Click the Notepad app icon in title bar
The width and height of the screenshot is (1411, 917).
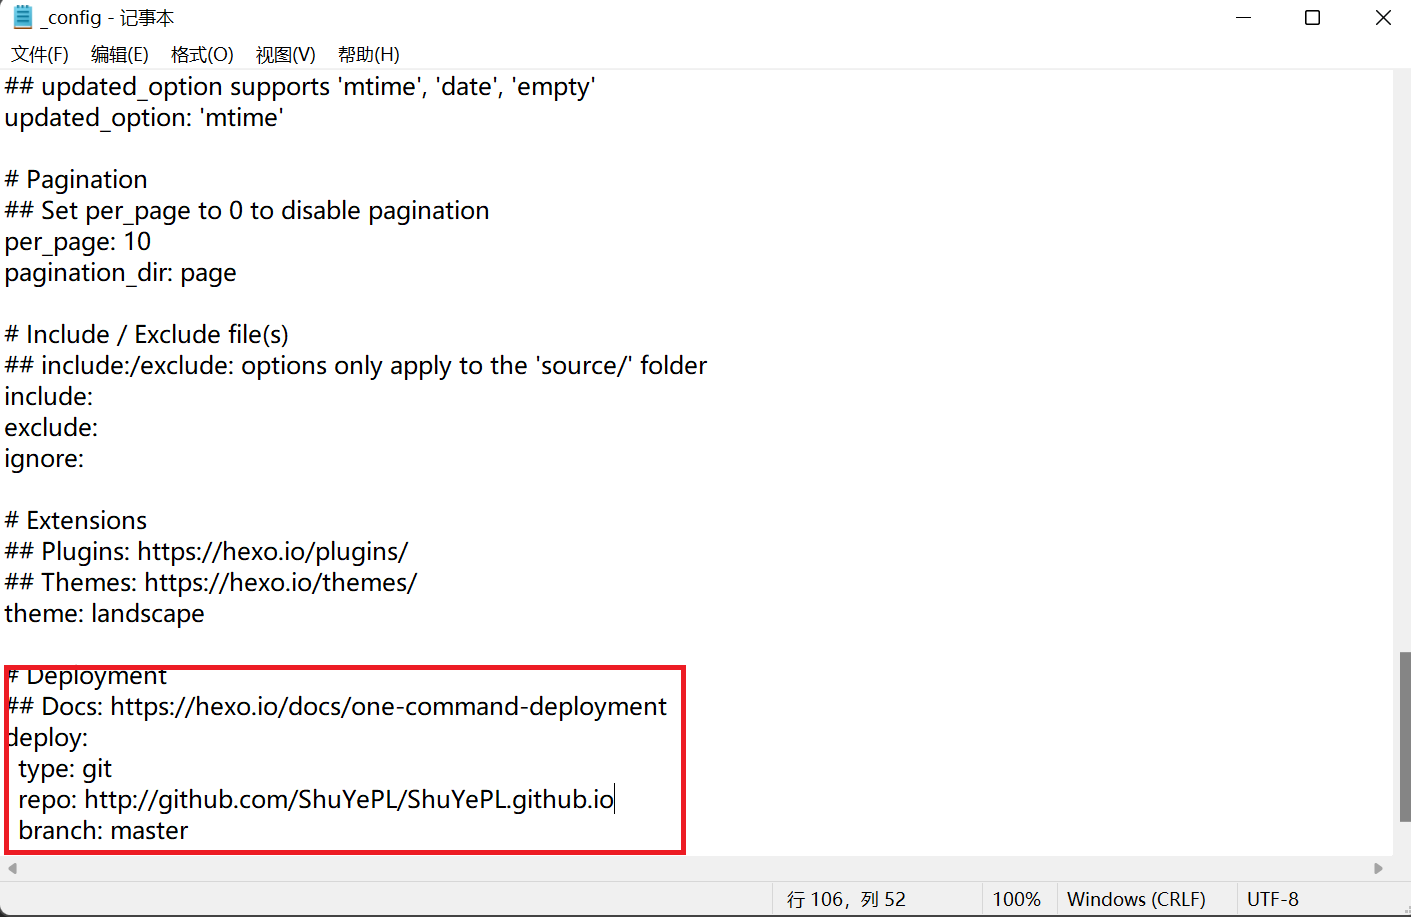pos(22,18)
